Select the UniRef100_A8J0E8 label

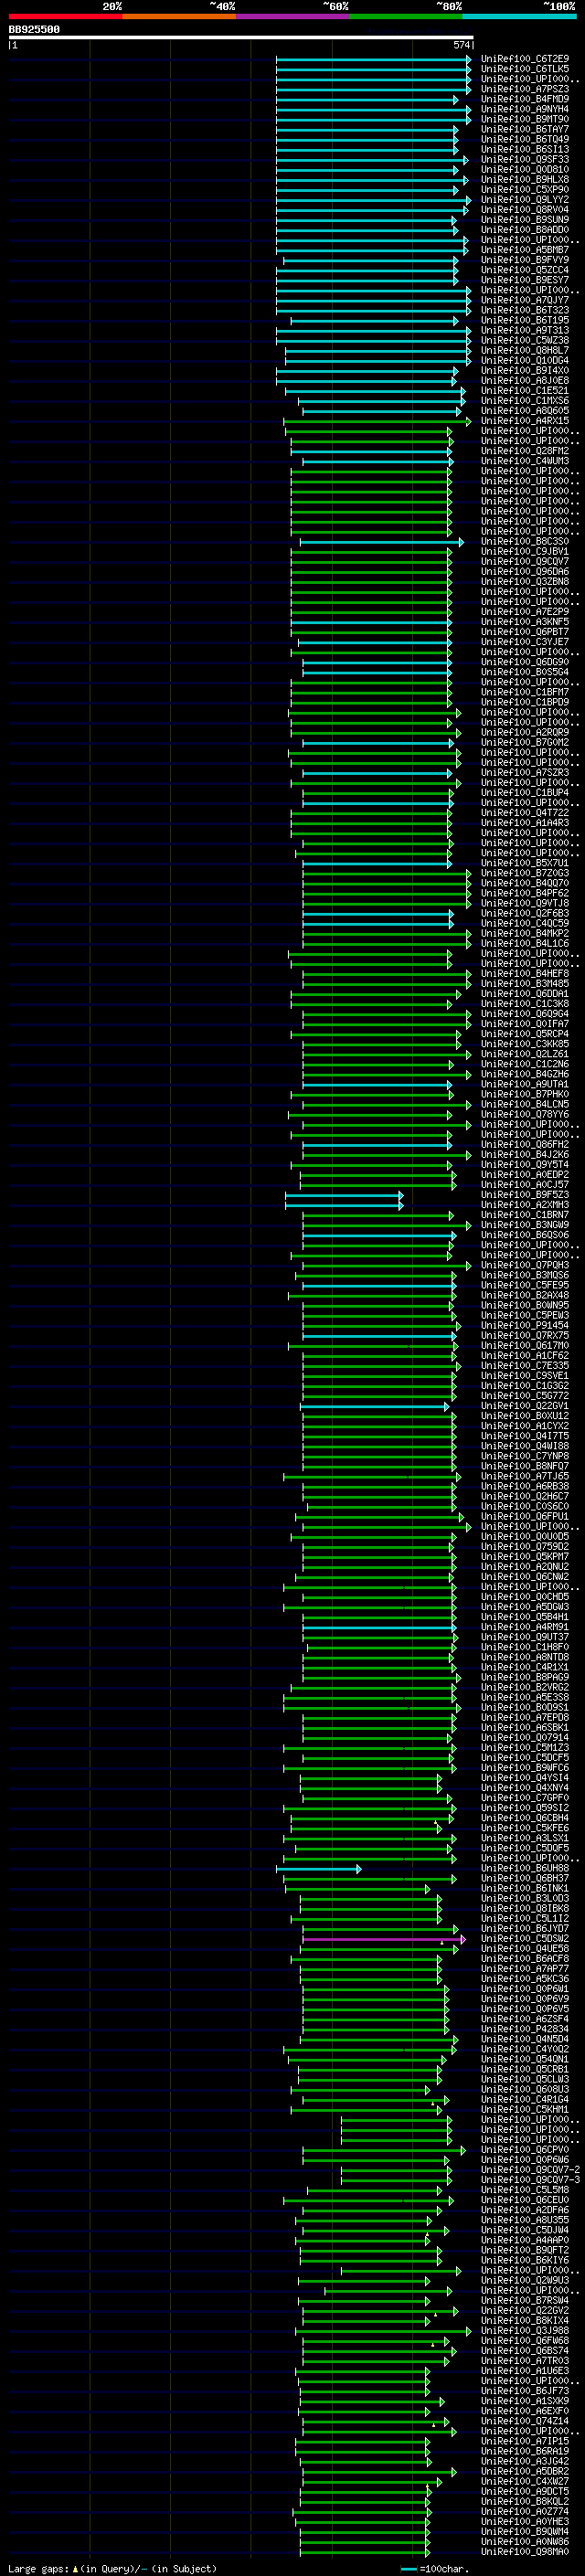(525, 380)
